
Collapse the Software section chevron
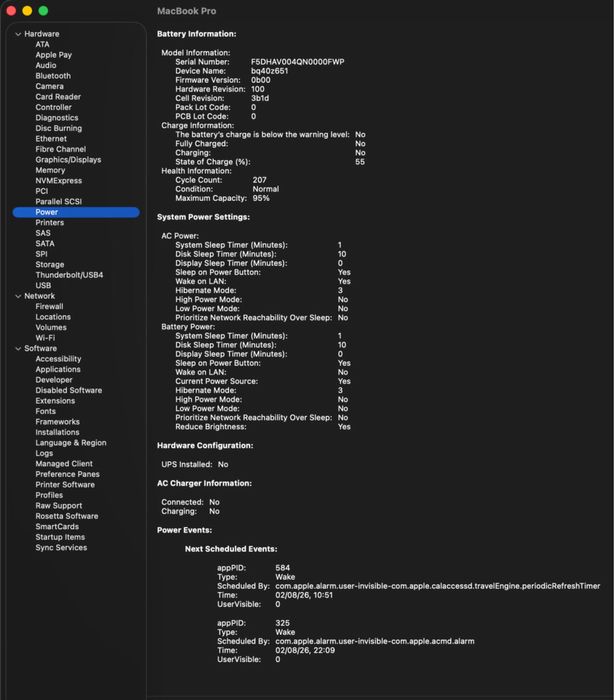(18, 348)
